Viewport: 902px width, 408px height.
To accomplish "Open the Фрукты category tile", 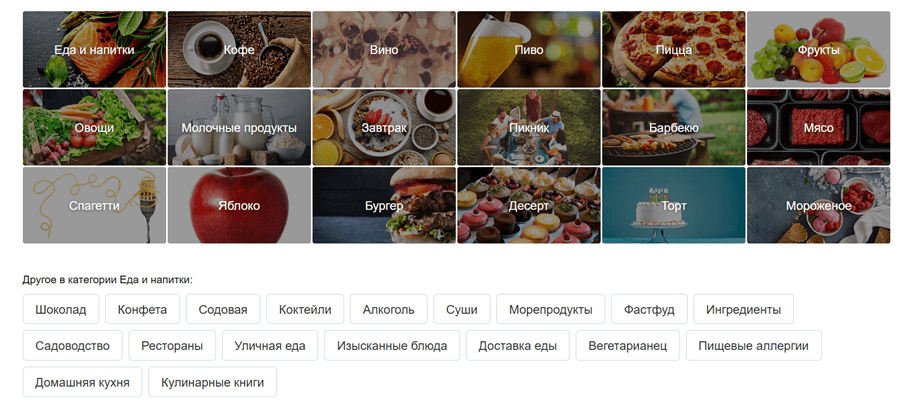I will pyautogui.click(x=819, y=49).
